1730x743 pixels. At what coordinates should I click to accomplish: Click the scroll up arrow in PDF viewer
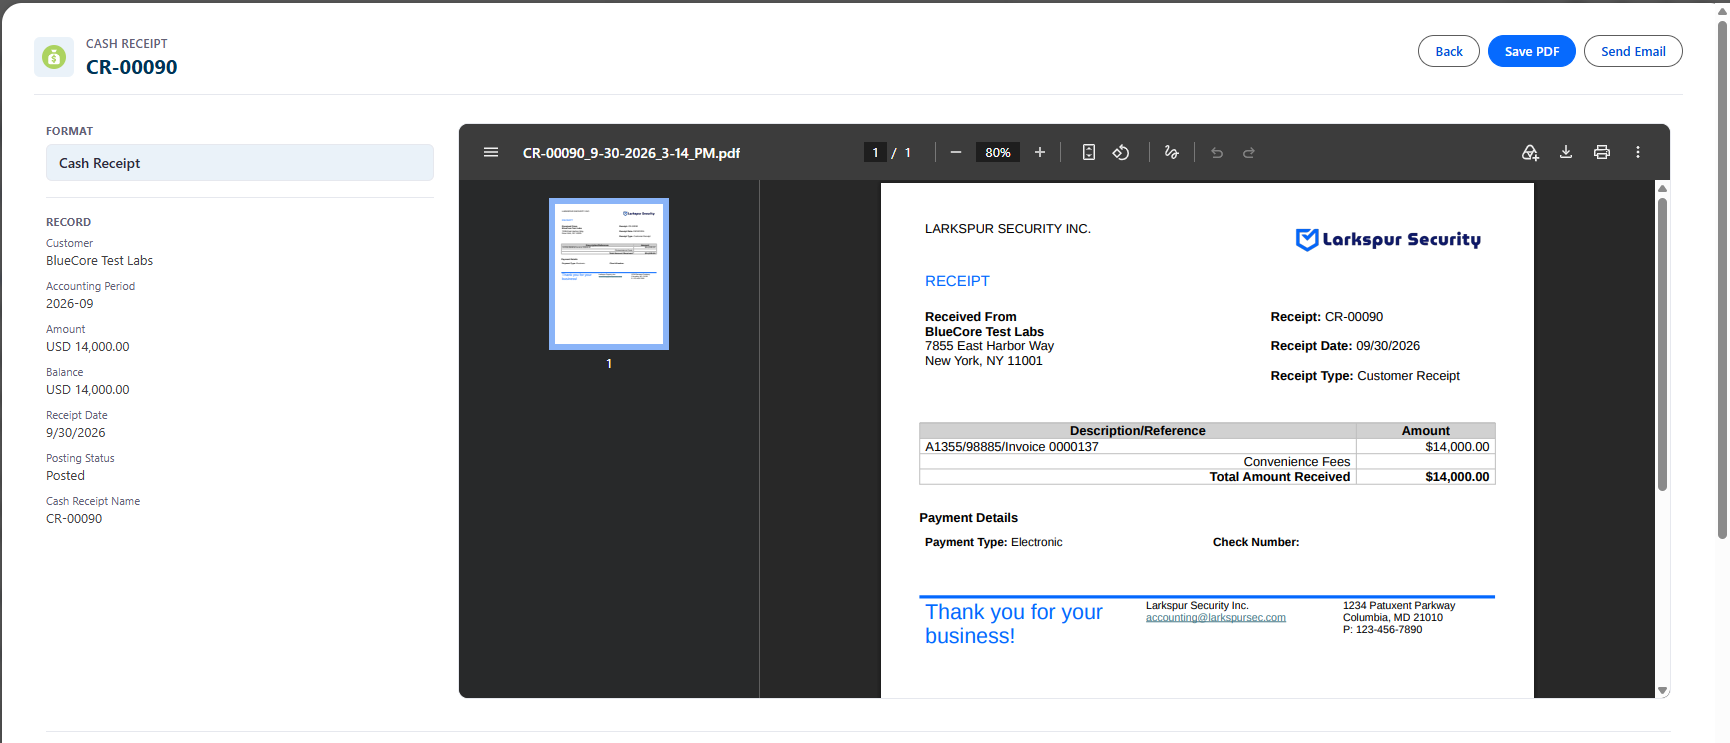click(1662, 188)
